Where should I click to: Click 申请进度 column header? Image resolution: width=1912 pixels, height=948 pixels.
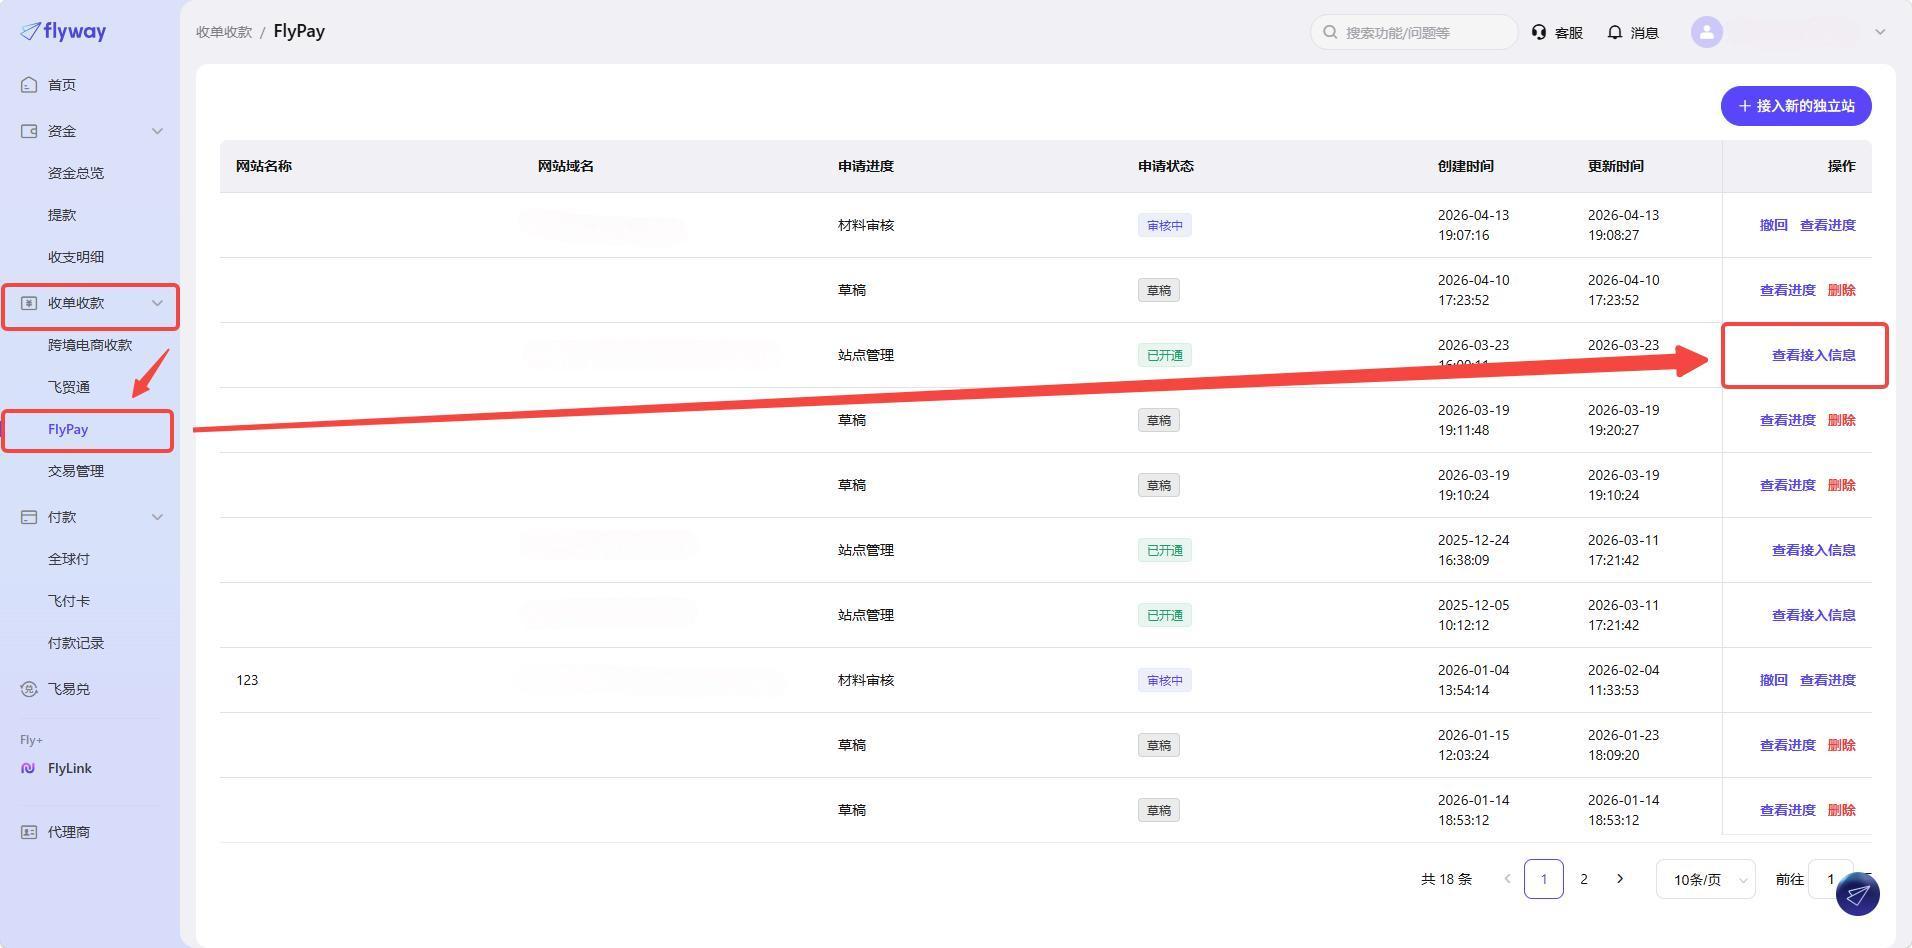point(866,166)
